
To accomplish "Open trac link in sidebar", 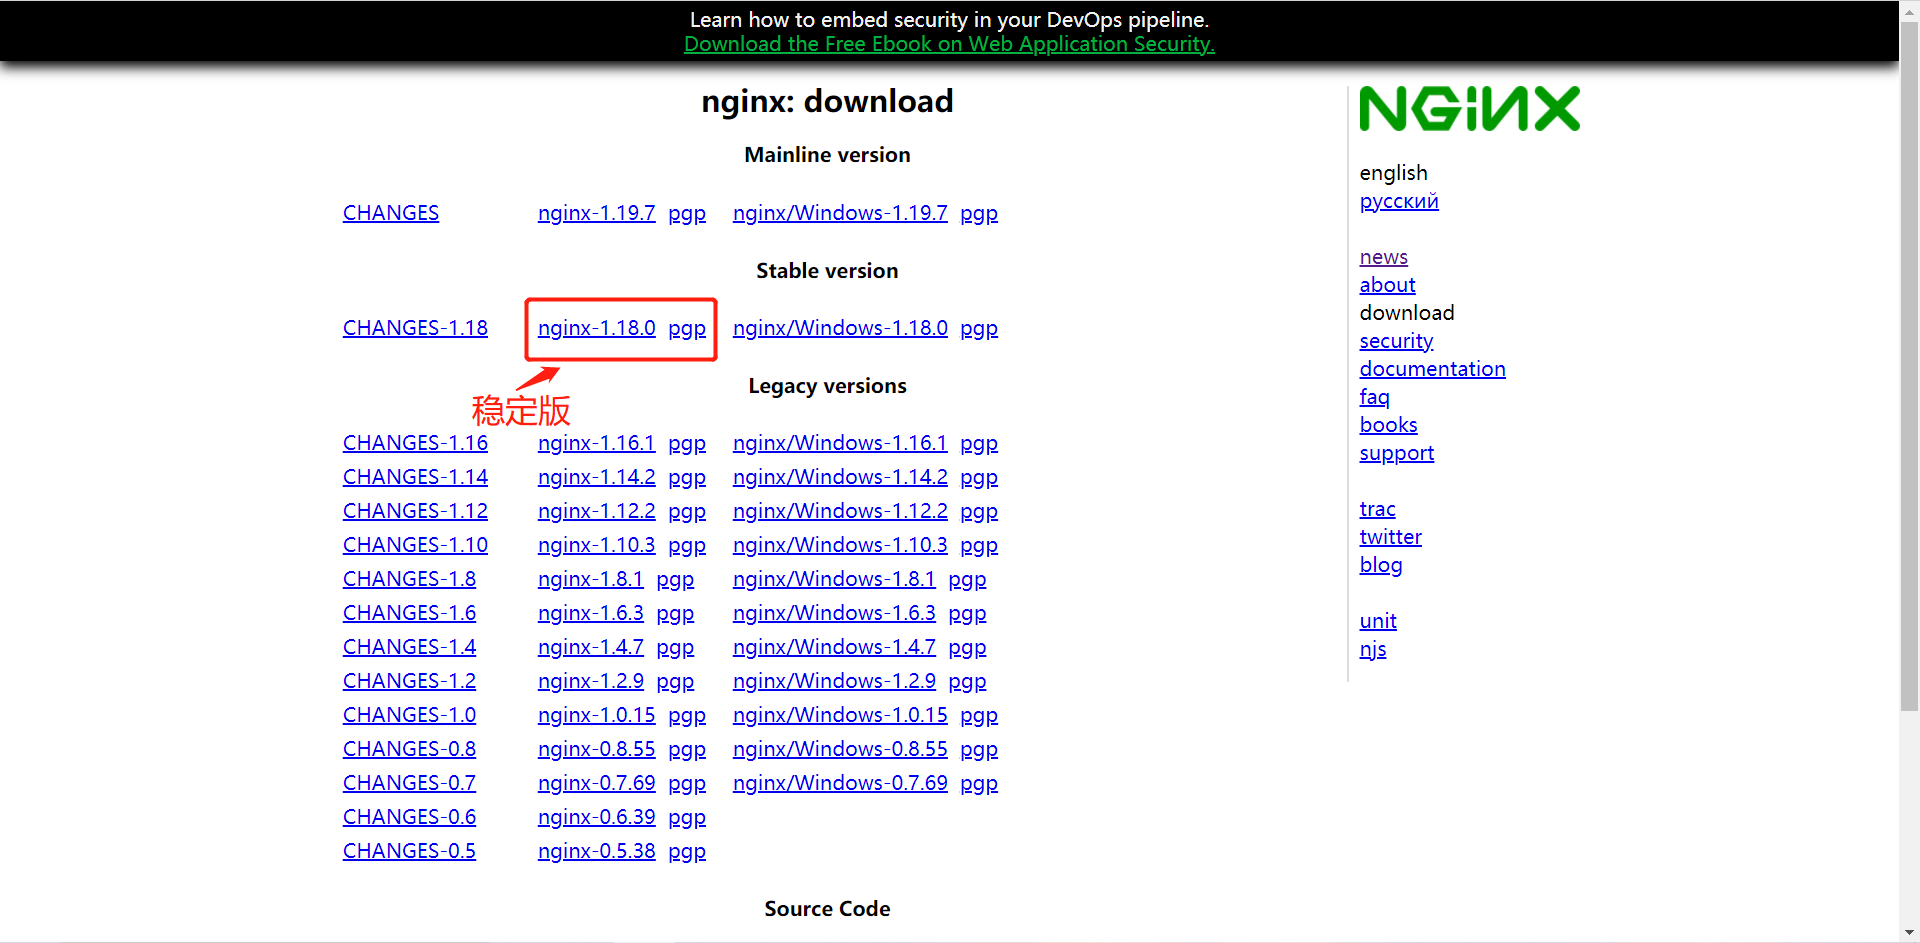I will 1377,509.
